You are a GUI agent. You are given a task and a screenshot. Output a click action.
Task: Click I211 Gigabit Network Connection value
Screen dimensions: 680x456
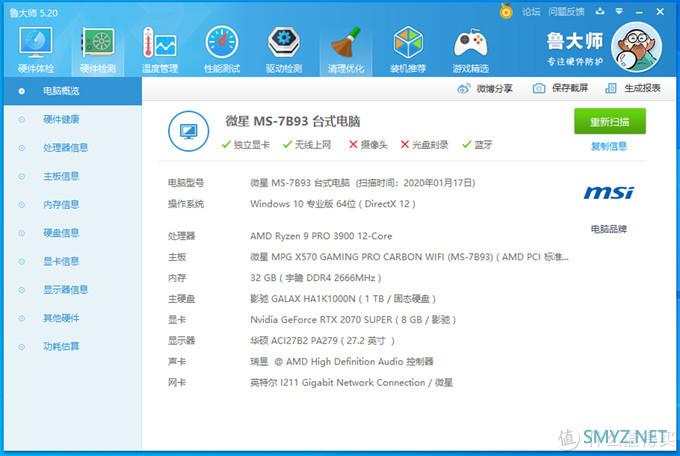[x=351, y=383]
